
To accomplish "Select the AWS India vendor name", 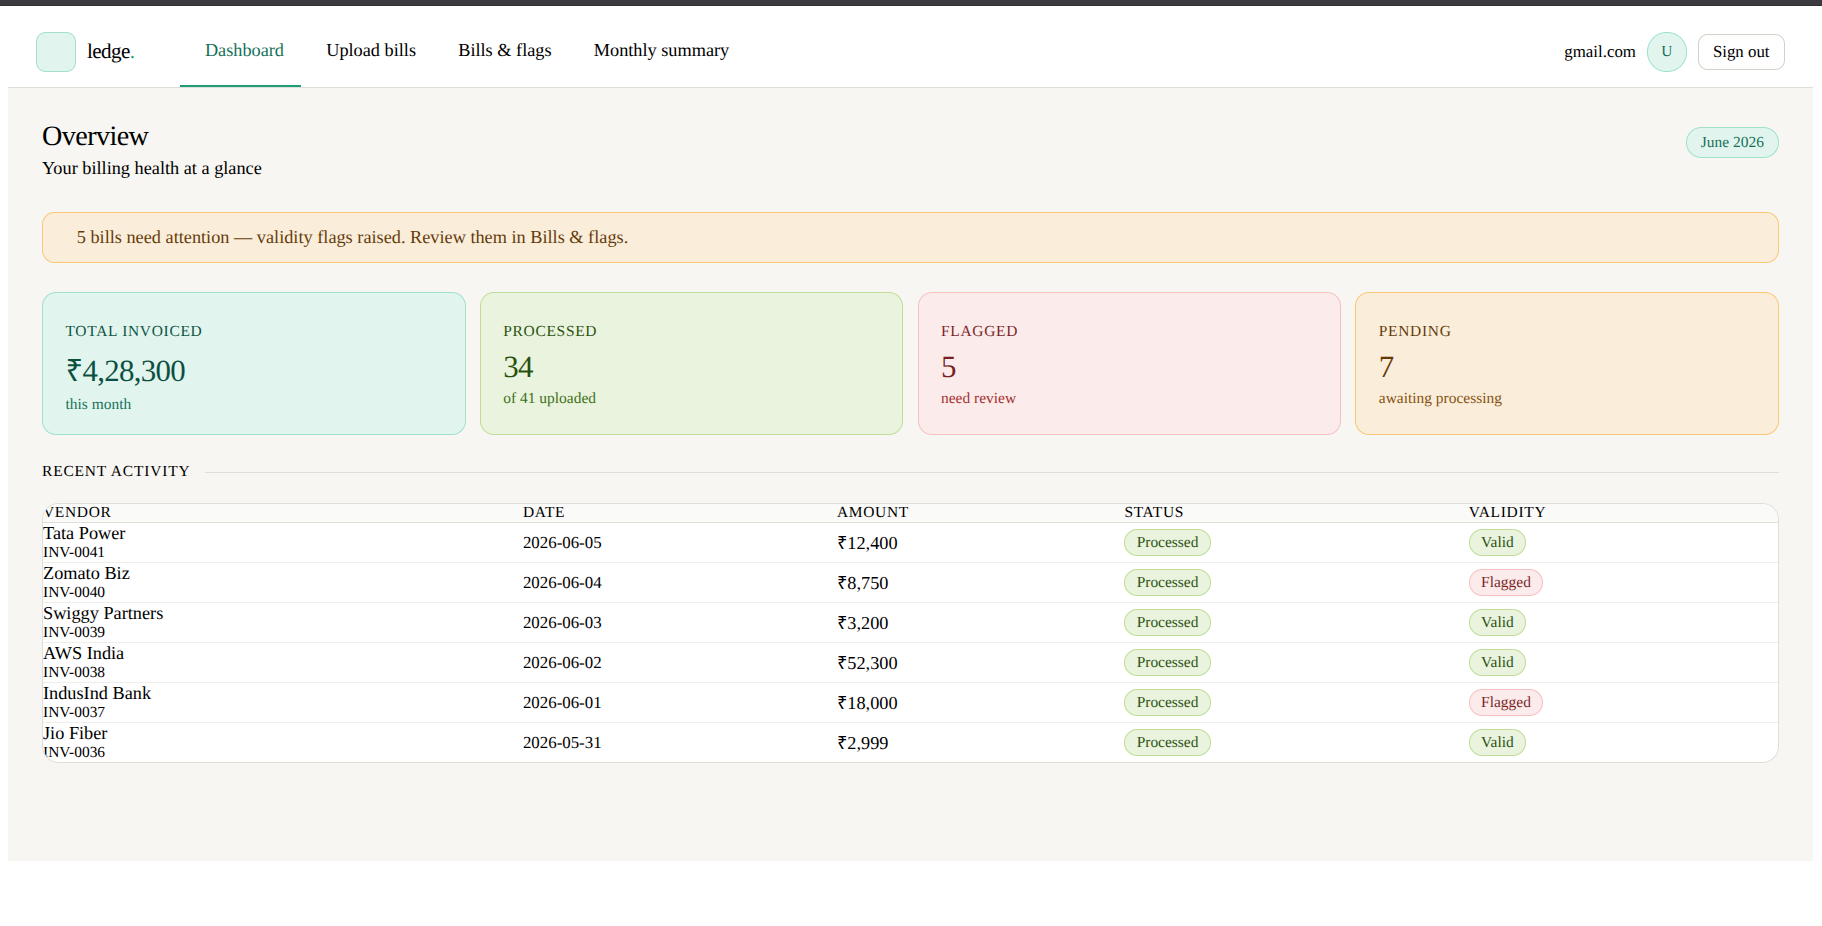I will (x=83, y=653).
